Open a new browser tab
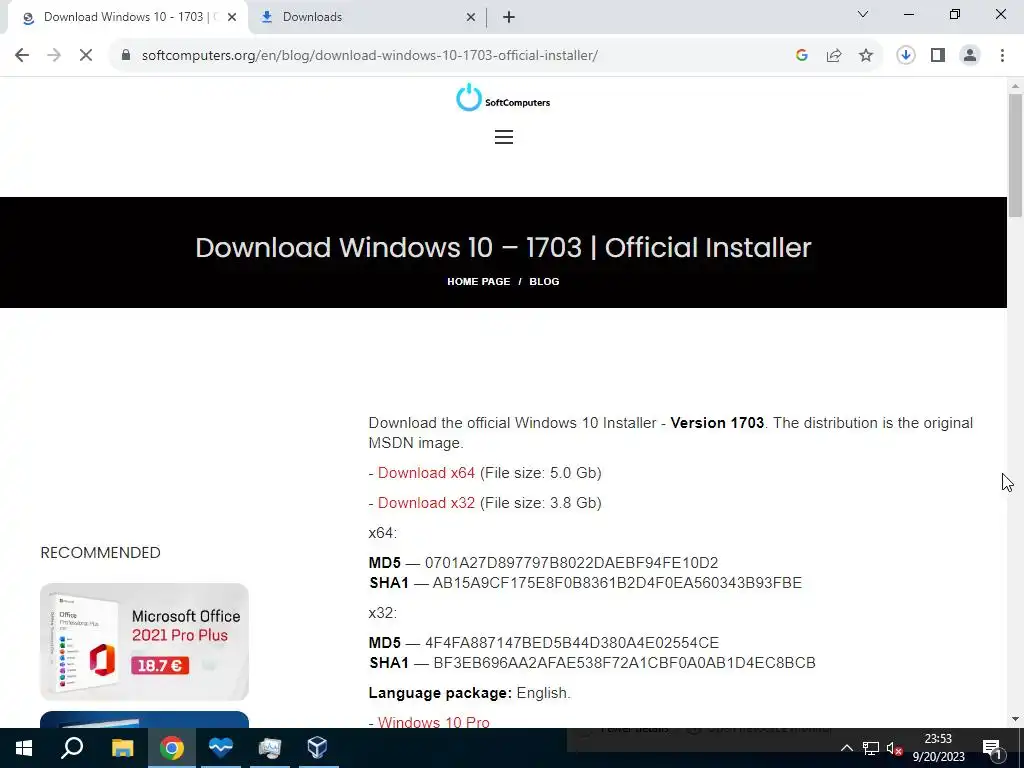 [x=509, y=18]
